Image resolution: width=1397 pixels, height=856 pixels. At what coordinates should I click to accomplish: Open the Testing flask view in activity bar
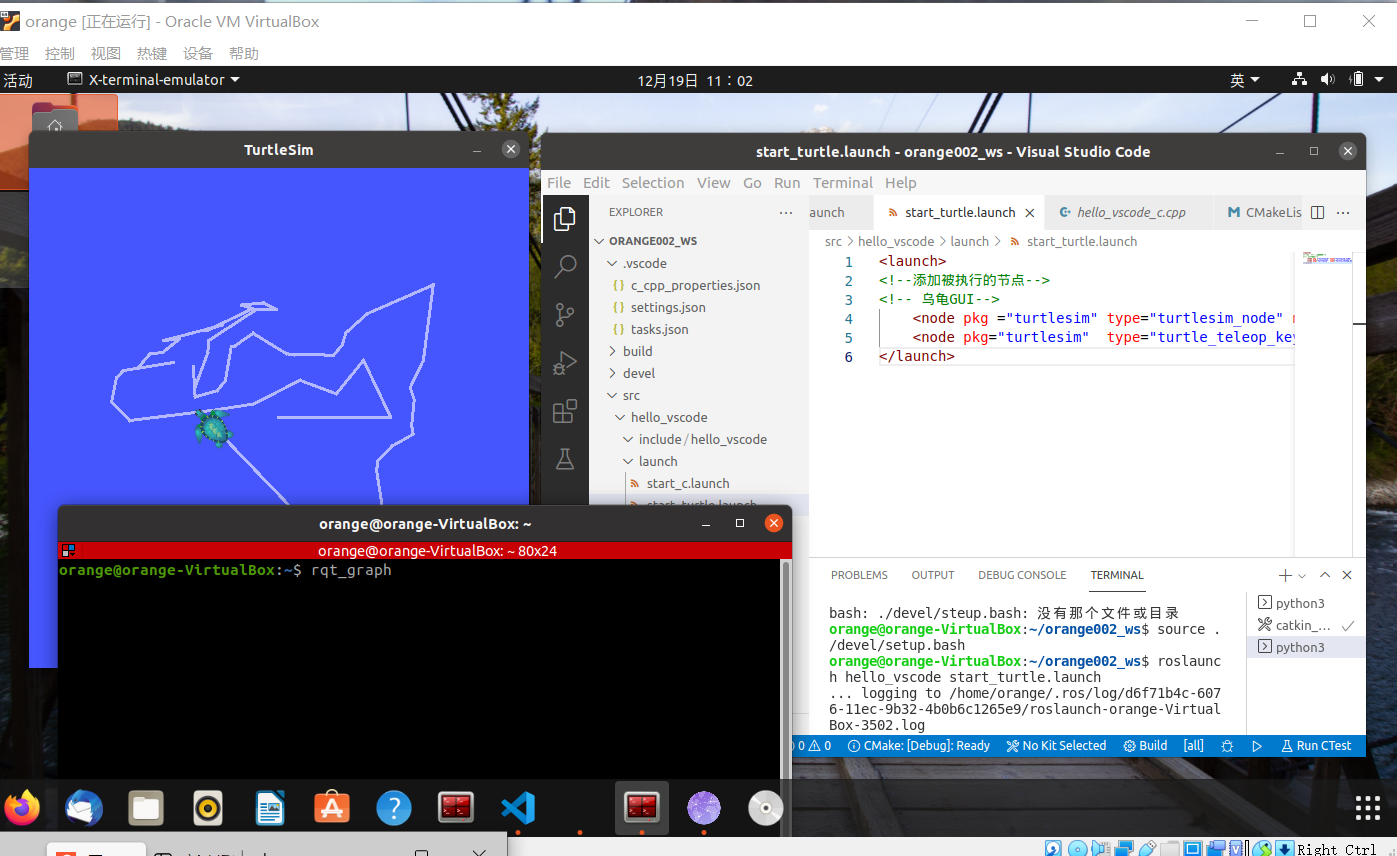[566, 459]
